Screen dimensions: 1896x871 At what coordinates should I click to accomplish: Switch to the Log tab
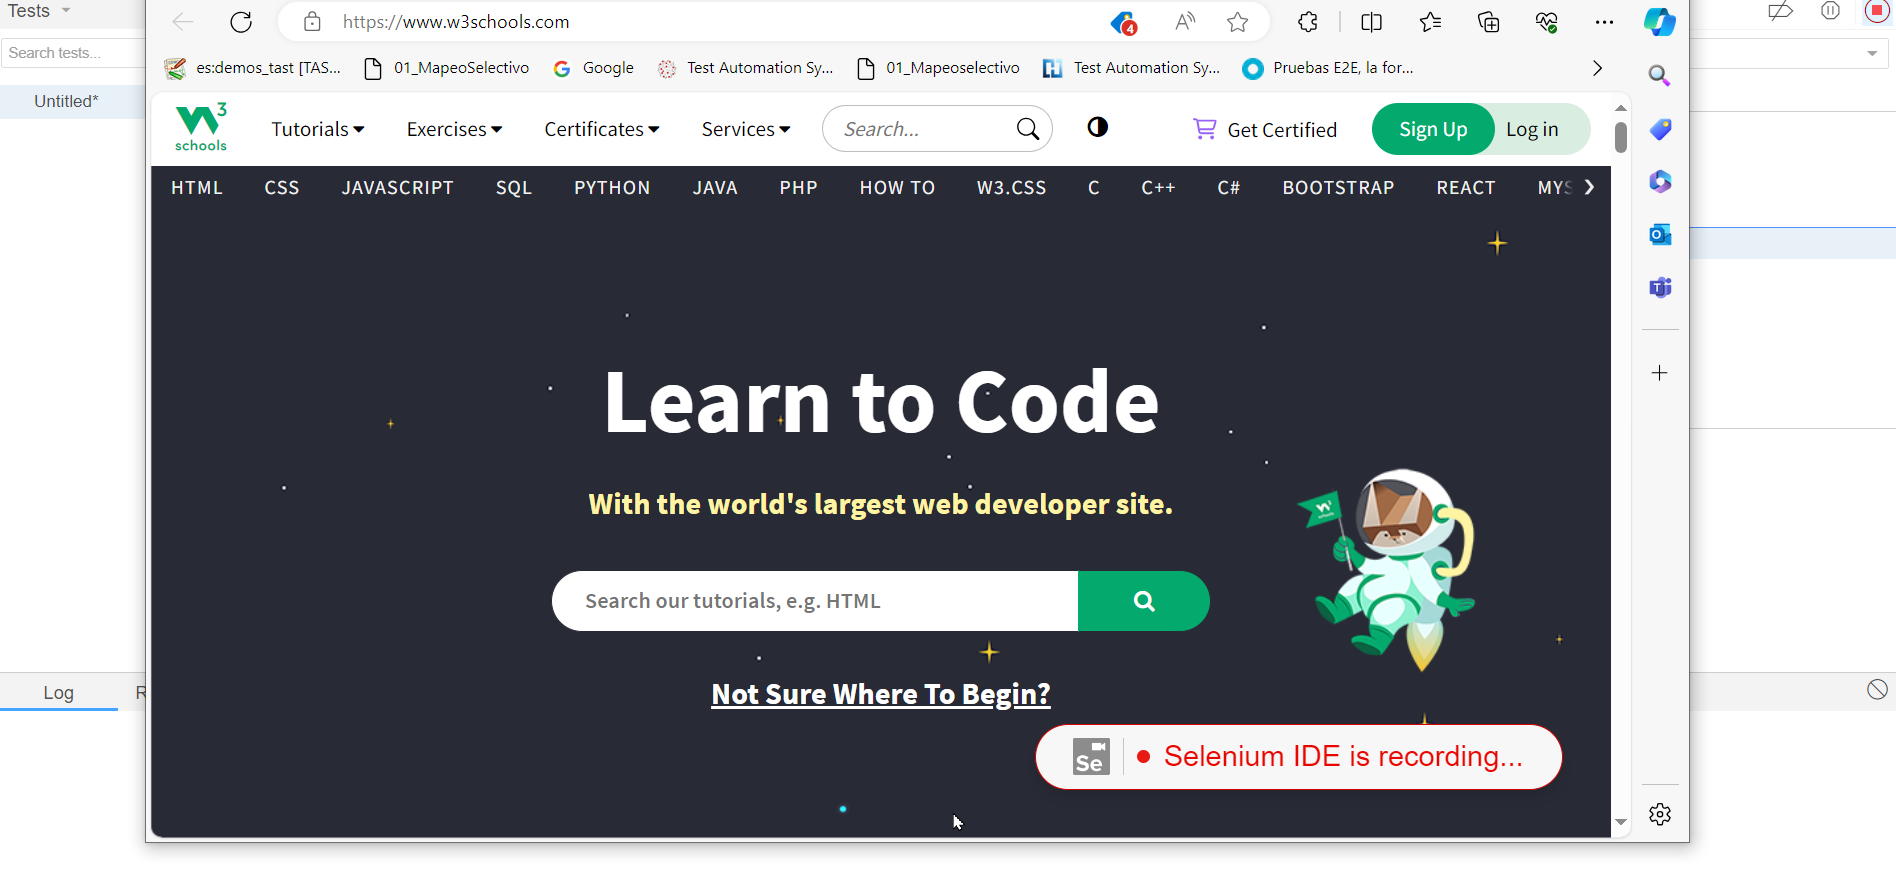[x=59, y=692]
